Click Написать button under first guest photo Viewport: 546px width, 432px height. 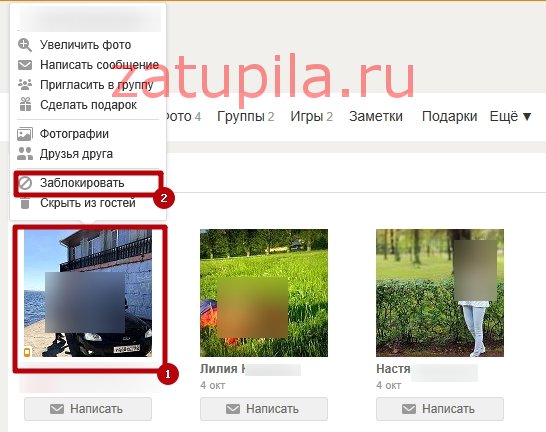[88, 409]
